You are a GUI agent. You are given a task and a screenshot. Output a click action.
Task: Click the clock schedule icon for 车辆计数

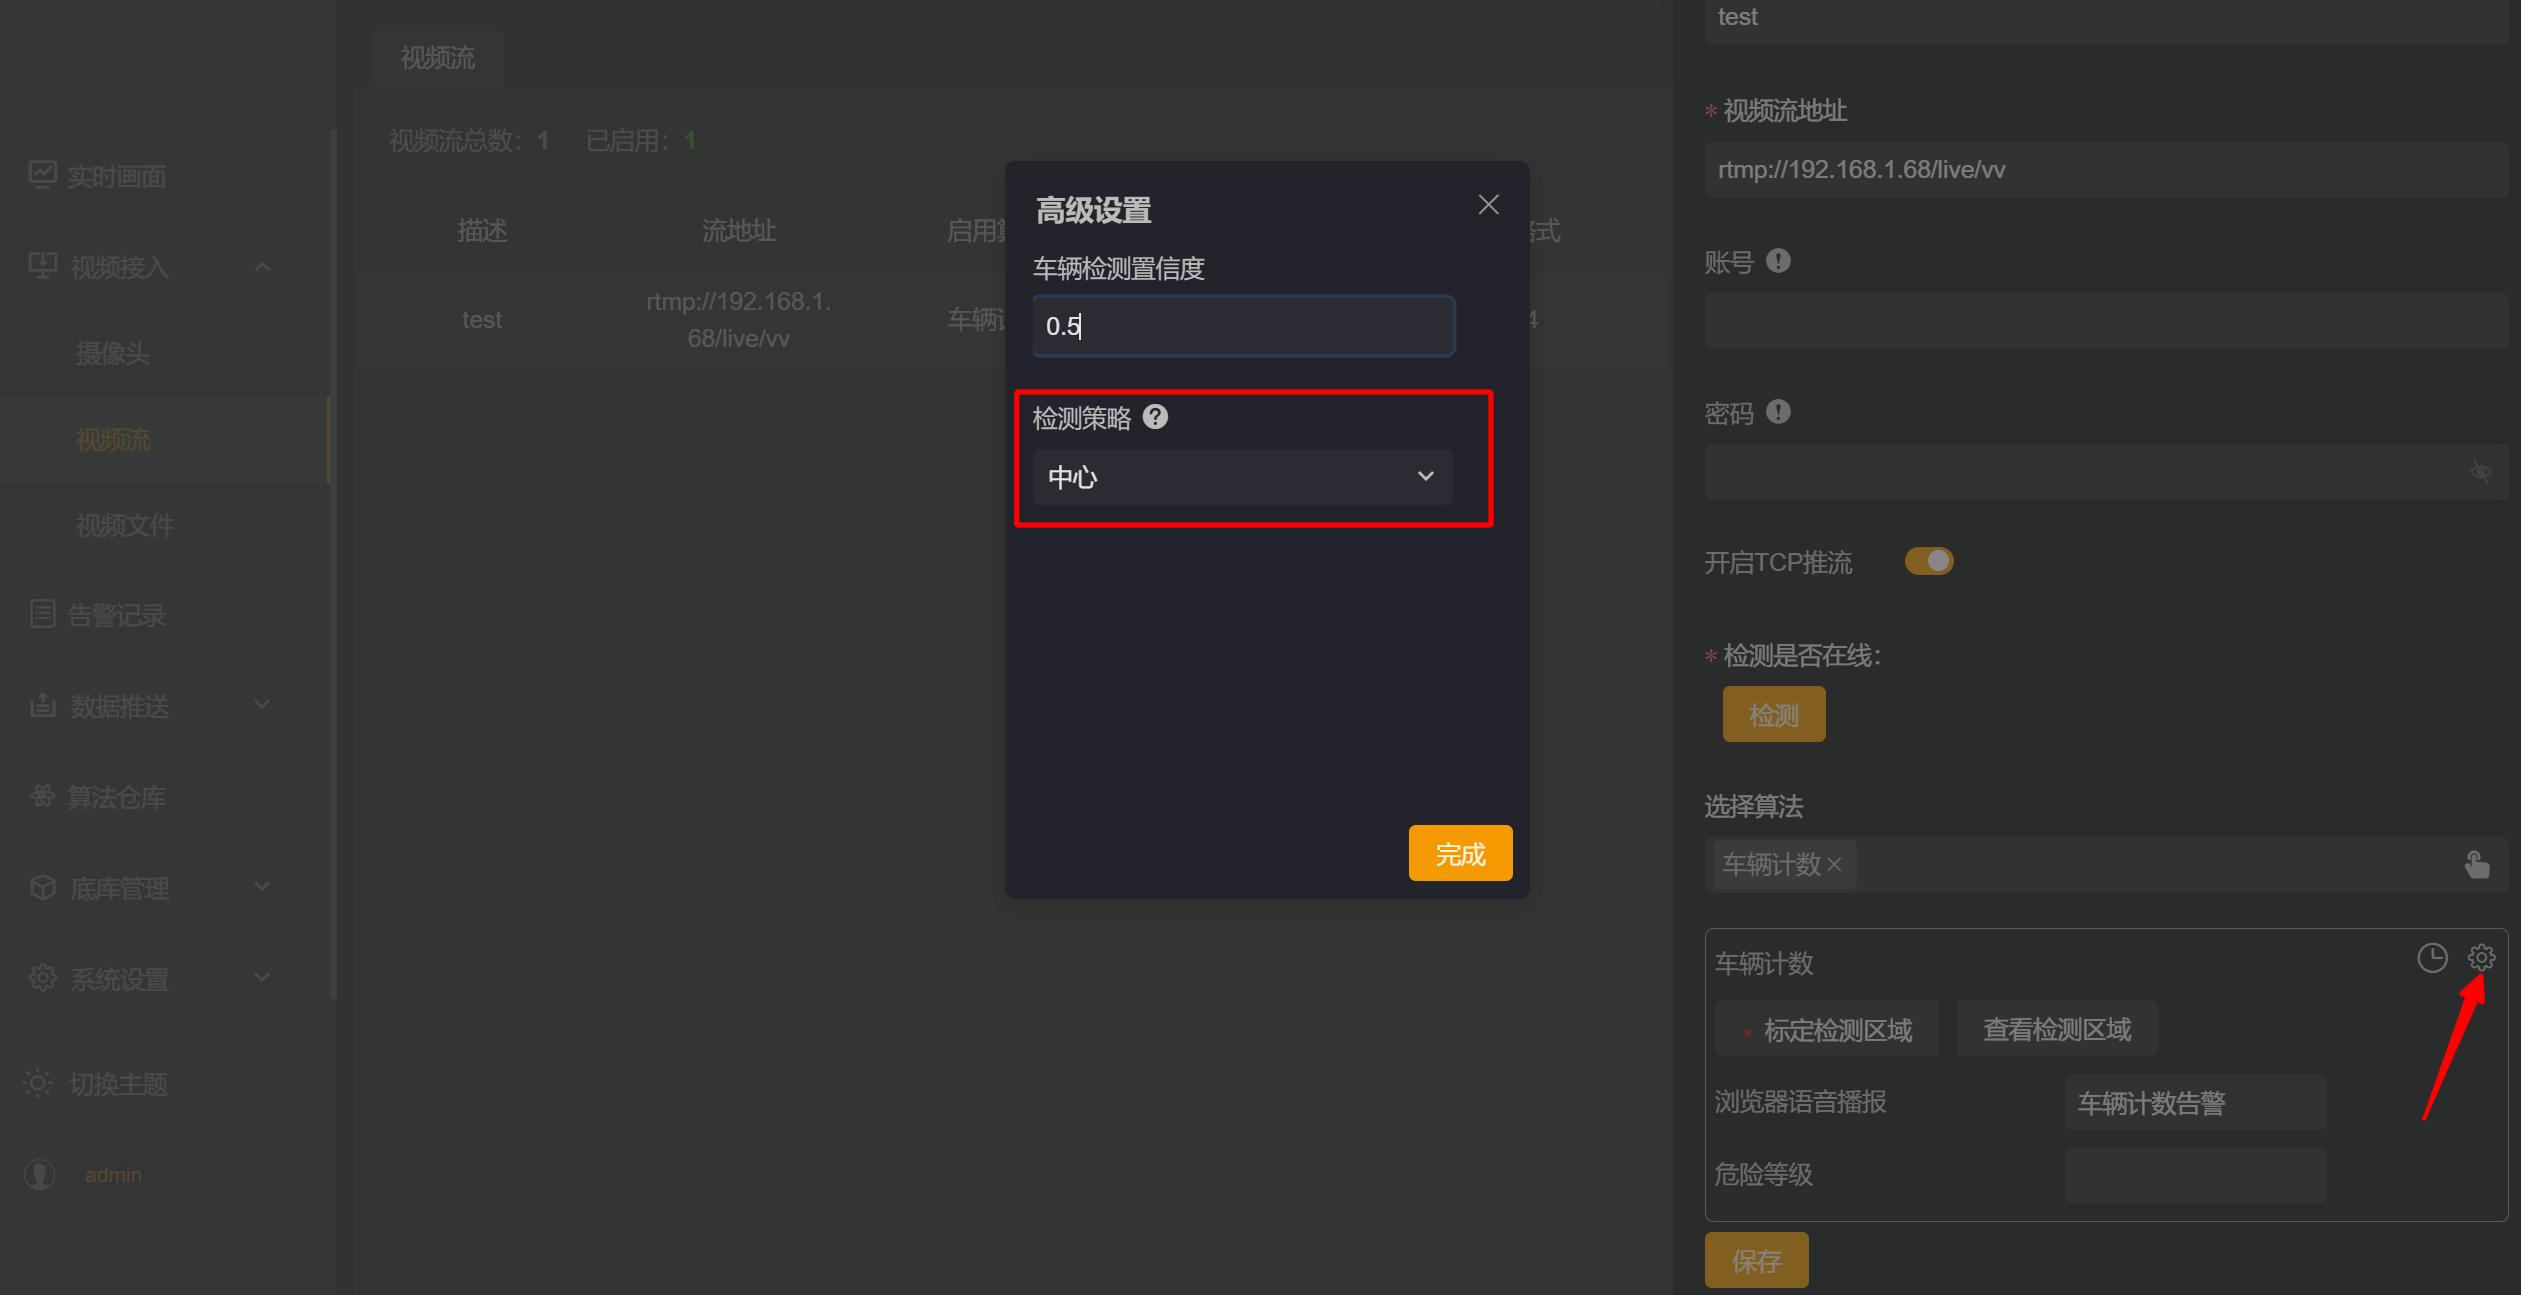tap(2432, 958)
